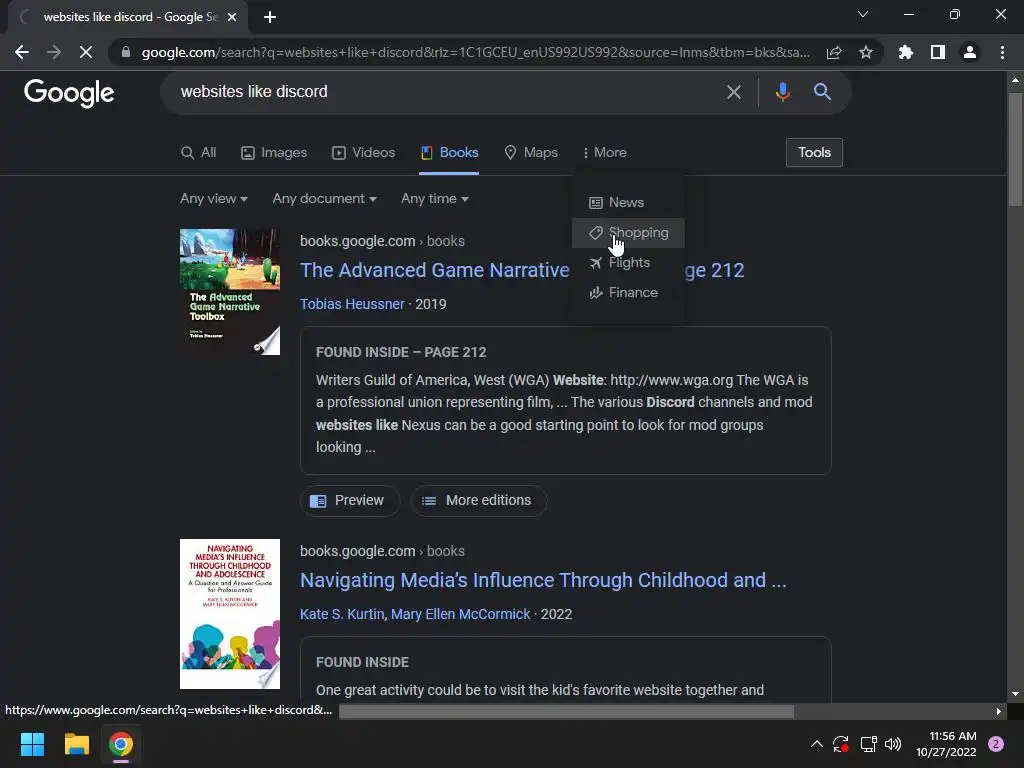The width and height of the screenshot is (1024, 768).
Task: Choose News from the More menu
Action: pyautogui.click(x=628, y=202)
